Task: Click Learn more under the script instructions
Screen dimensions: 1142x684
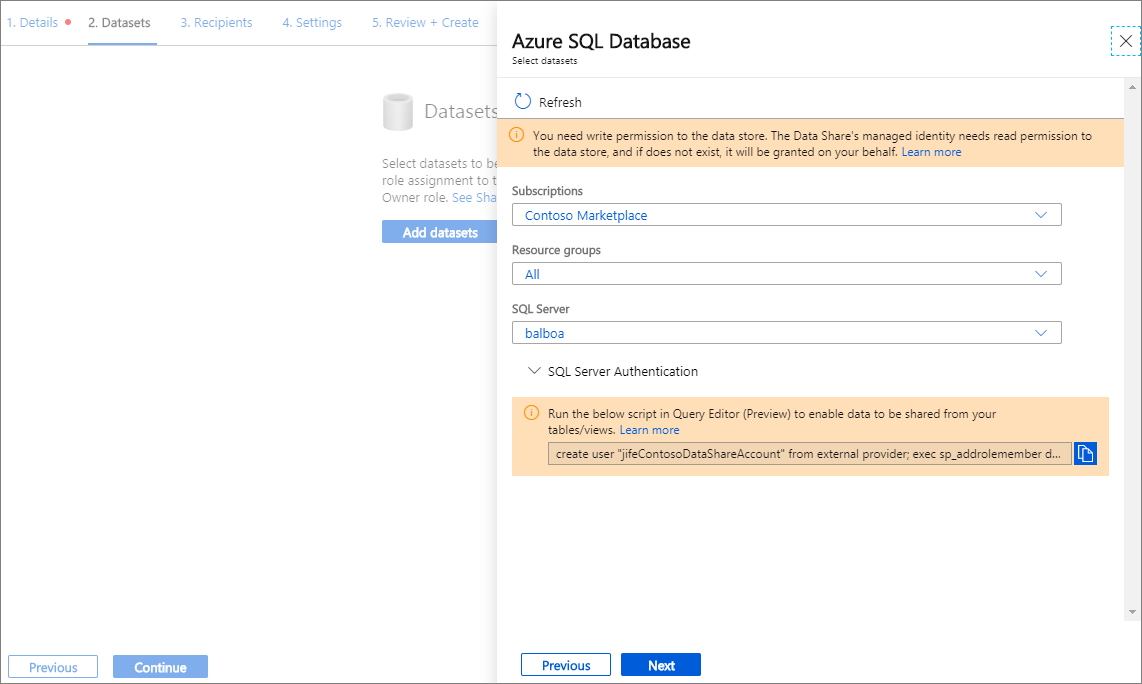Action: click(x=649, y=429)
